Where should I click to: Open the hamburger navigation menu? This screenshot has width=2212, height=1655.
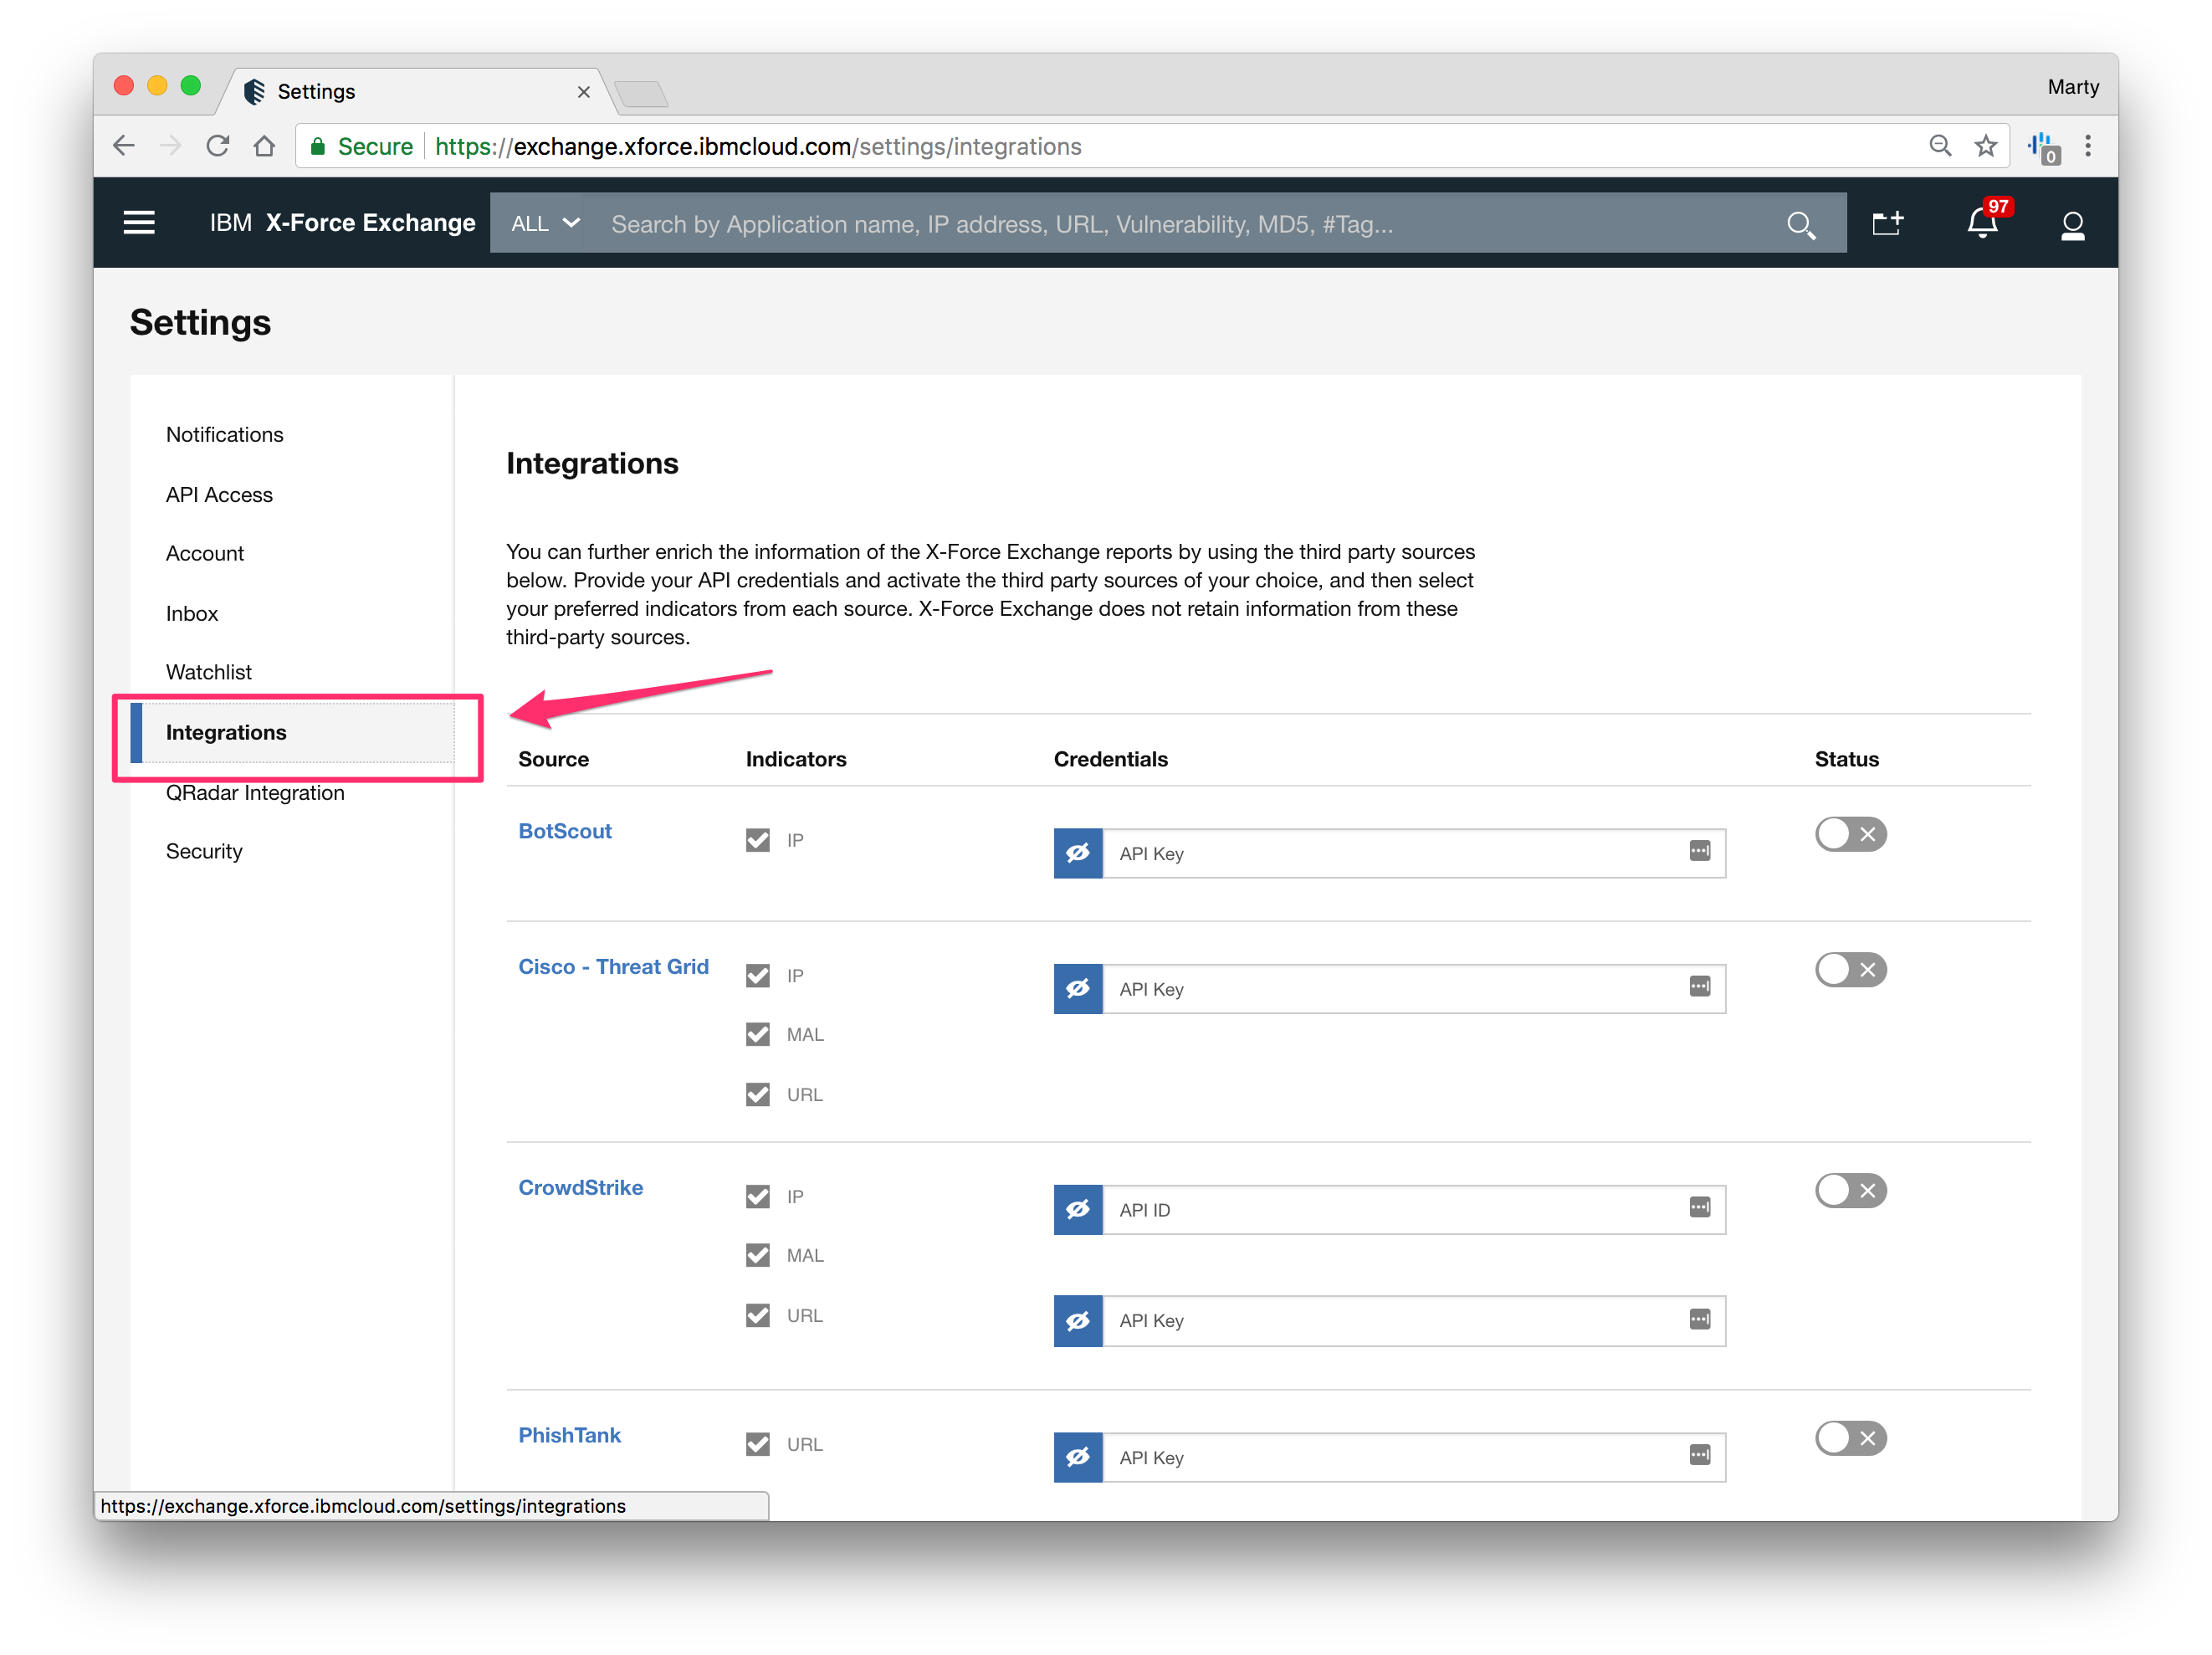point(138,223)
